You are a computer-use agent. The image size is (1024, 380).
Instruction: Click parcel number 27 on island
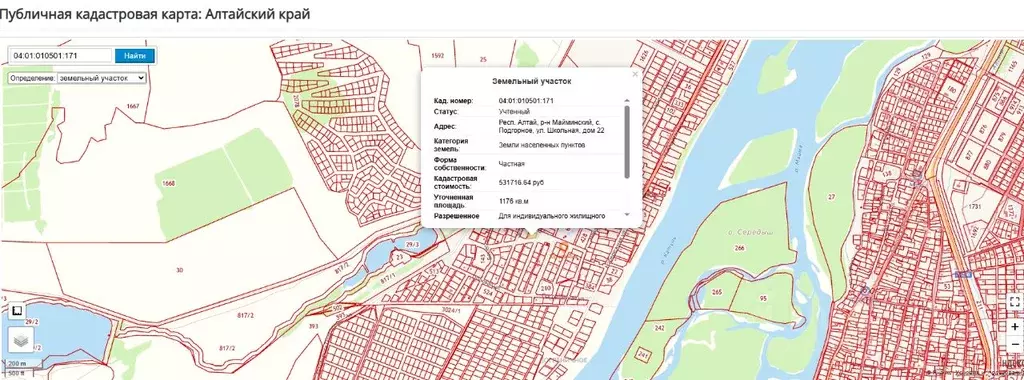(x=831, y=197)
